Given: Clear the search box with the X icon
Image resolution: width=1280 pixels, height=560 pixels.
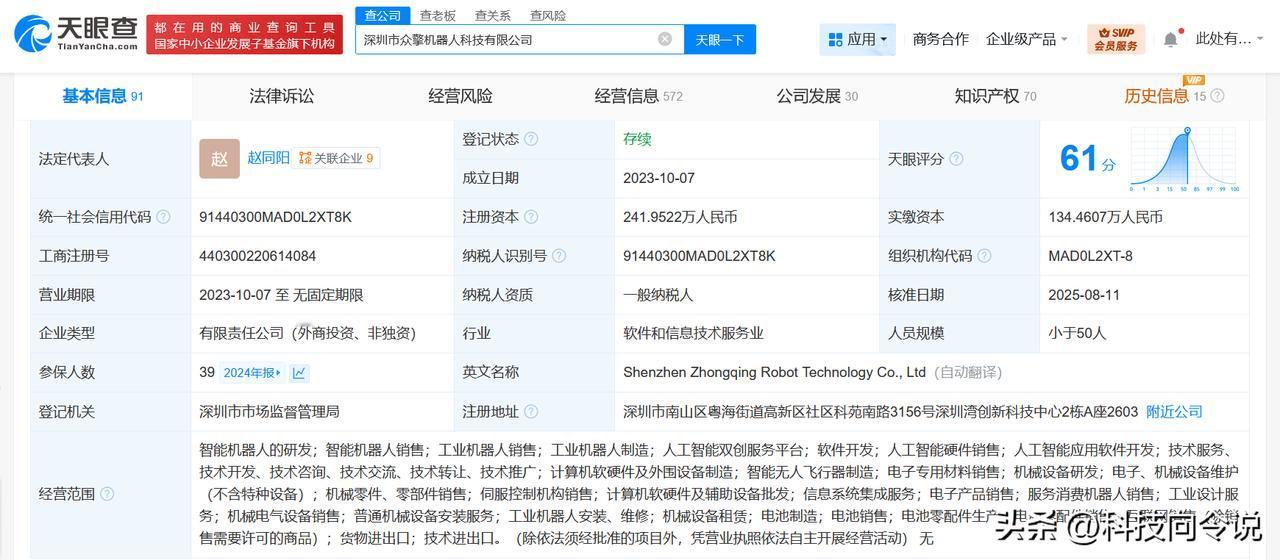Looking at the screenshot, I should [x=665, y=39].
